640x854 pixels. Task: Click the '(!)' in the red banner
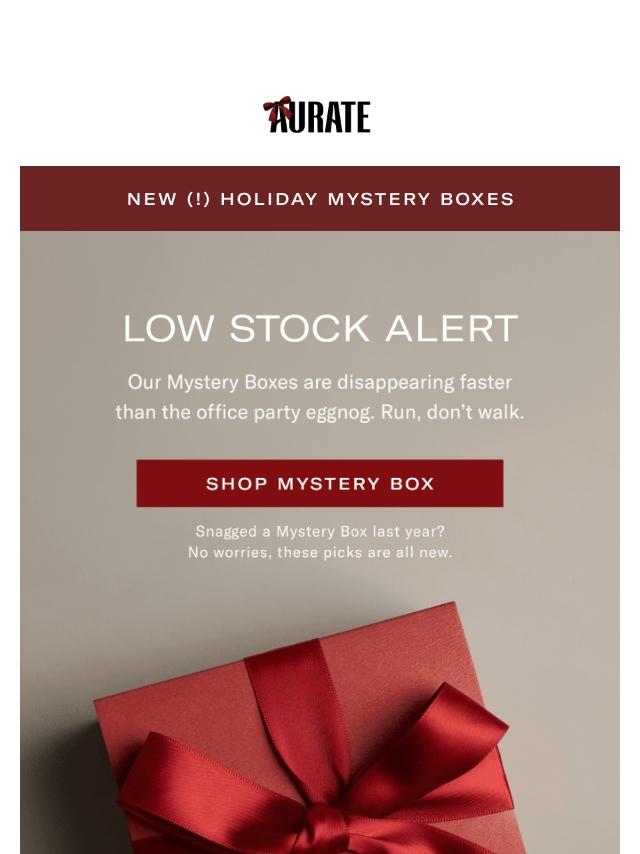pos(198,199)
